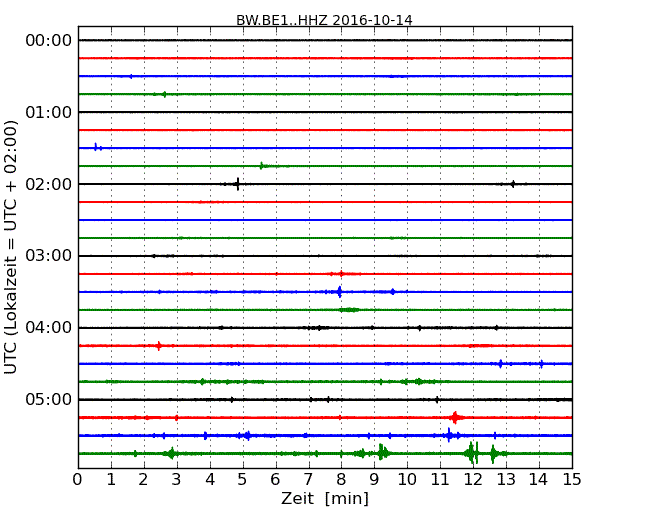
Task: Click x-axis tick label 14
Action: (x=539, y=479)
